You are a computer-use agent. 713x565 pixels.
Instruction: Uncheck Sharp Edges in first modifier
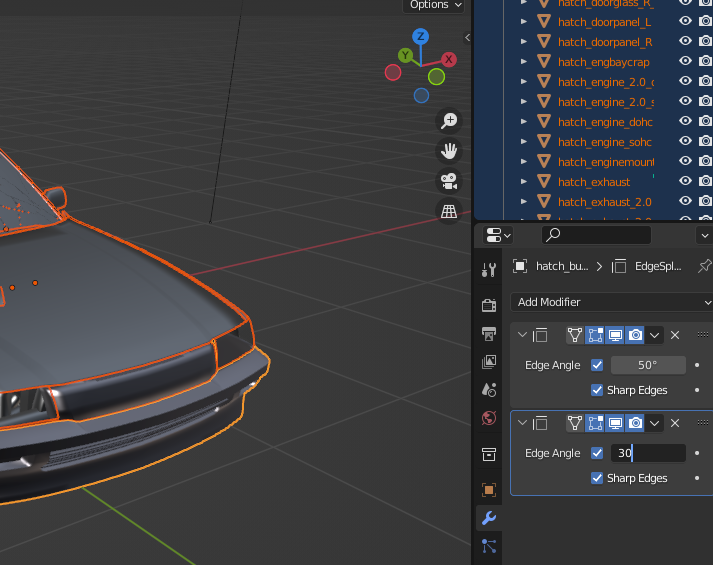[597, 390]
